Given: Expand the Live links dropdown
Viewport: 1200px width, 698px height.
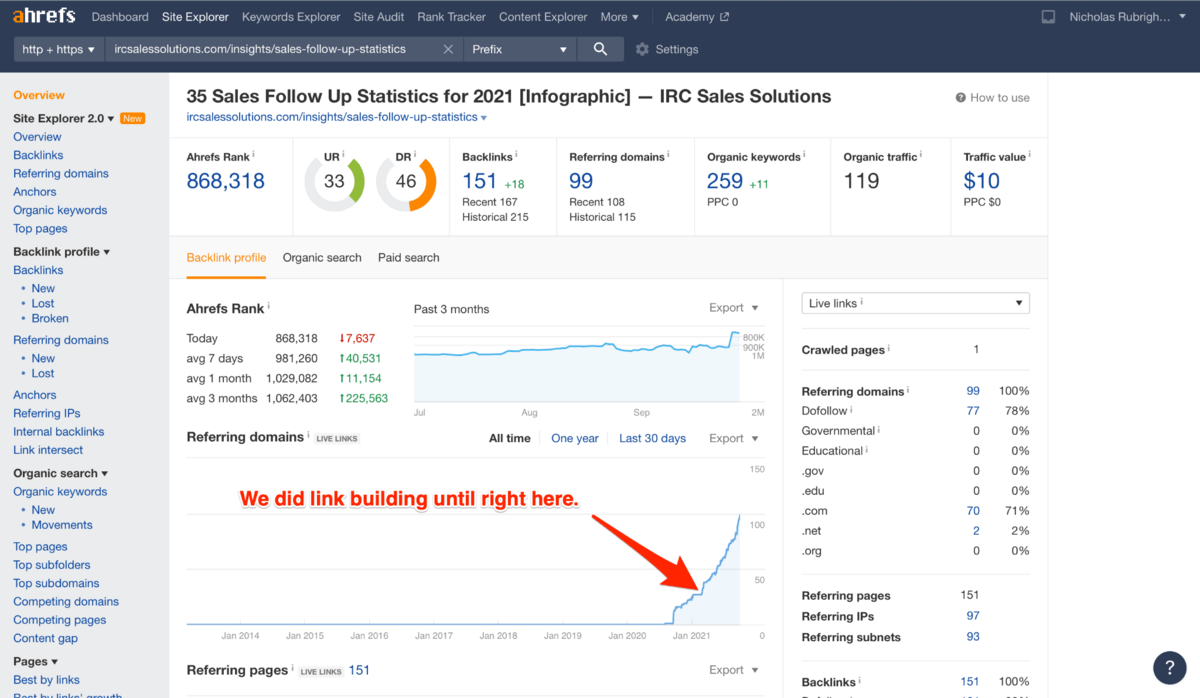Looking at the screenshot, I should (915, 303).
